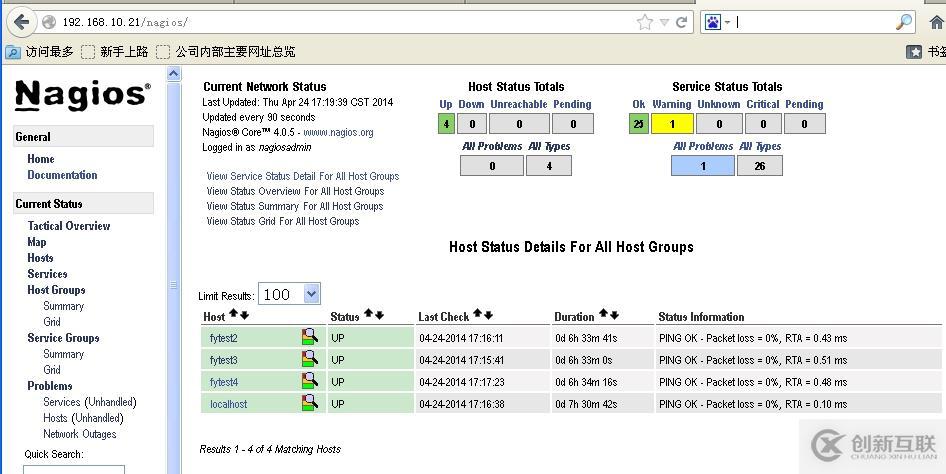
Task: View service details icon for fytest2
Action: pyautogui.click(x=310, y=337)
